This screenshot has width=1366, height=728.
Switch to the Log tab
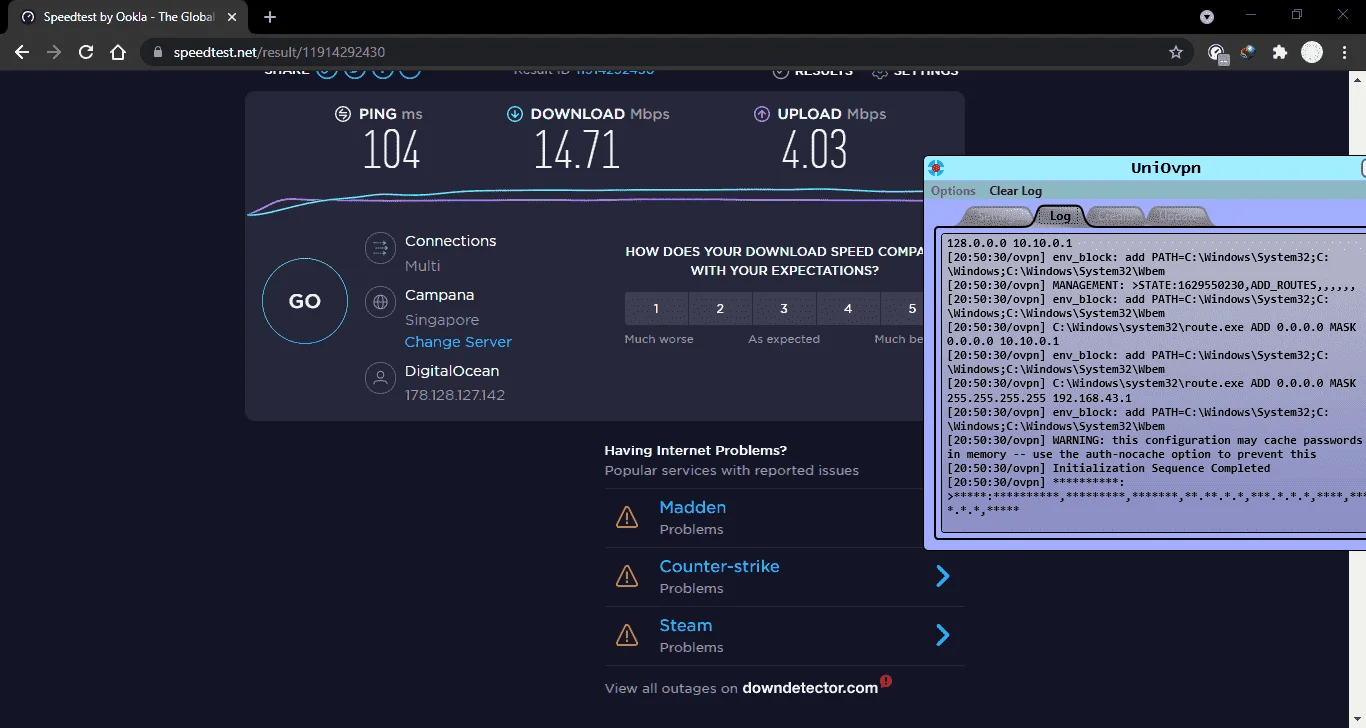coord(1060,216)
